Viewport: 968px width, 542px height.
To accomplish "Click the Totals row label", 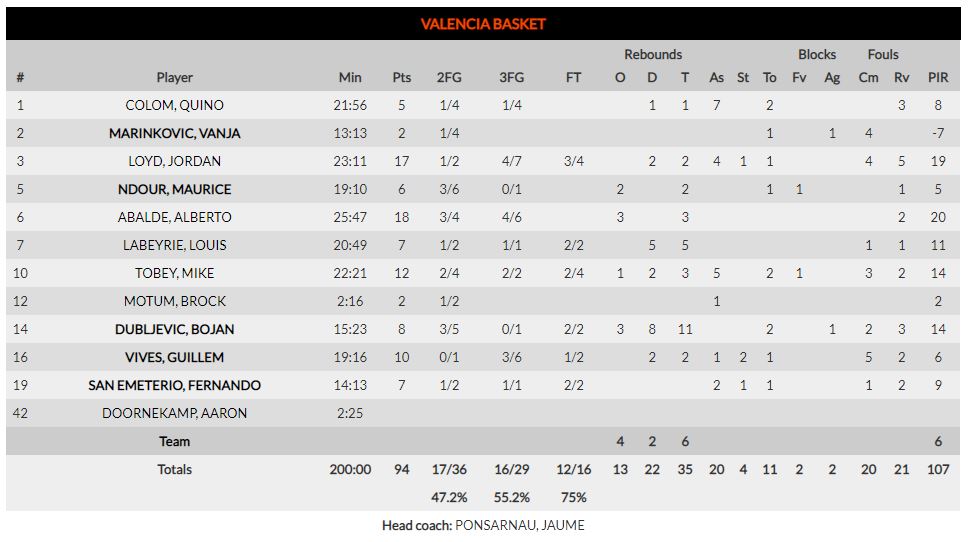I will coord(175,470).
